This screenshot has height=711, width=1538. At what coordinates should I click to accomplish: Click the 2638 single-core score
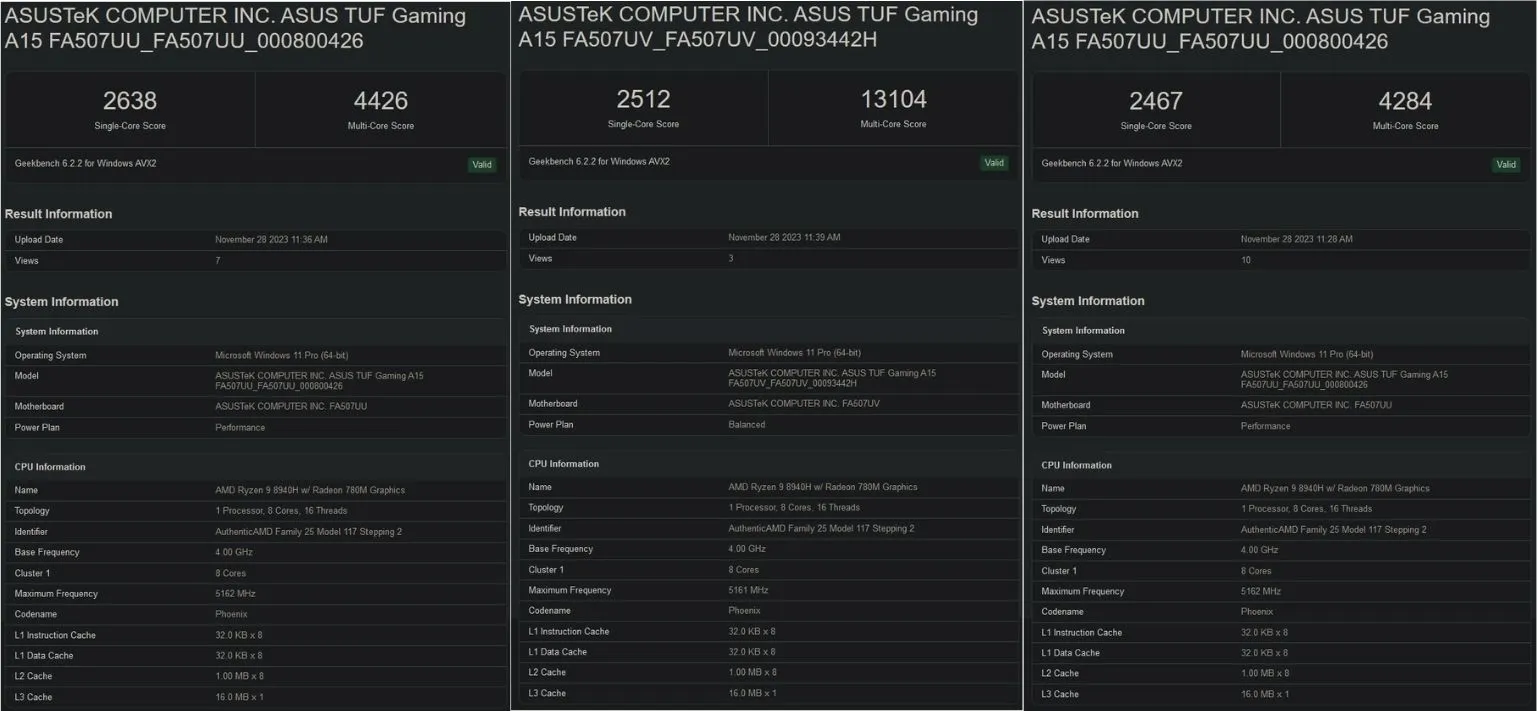coord(130,101)
